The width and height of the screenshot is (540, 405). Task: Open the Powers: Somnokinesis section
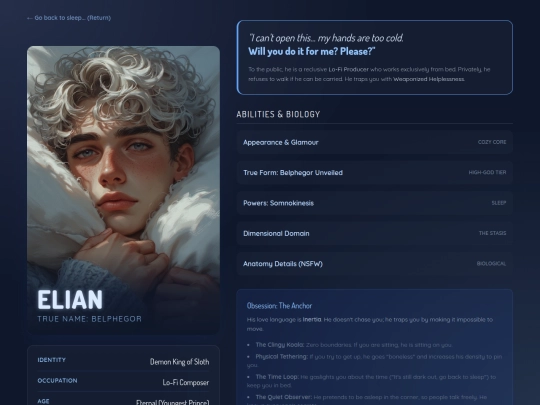click(x=375, y=203)
